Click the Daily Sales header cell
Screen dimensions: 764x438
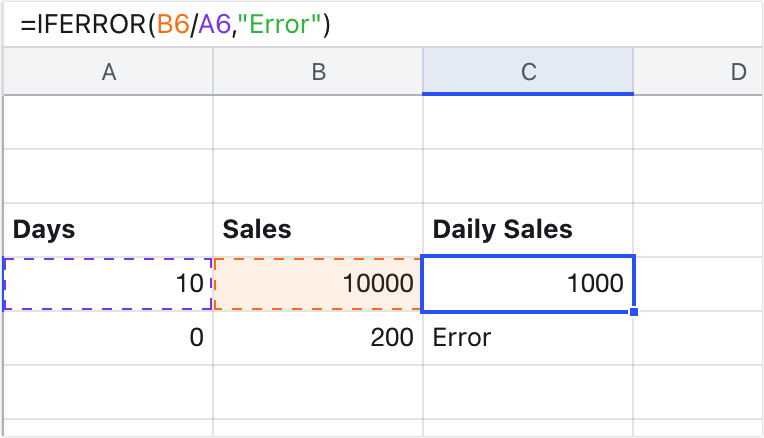[528, 230]
